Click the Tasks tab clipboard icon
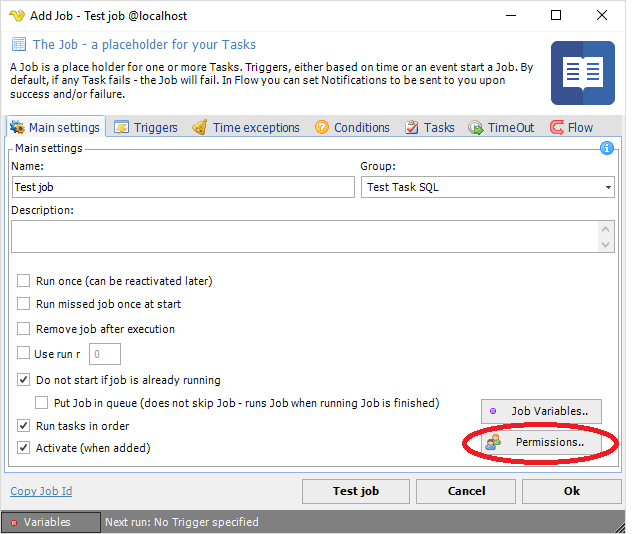This screenshot has width=635, height=534. (412, 128)
